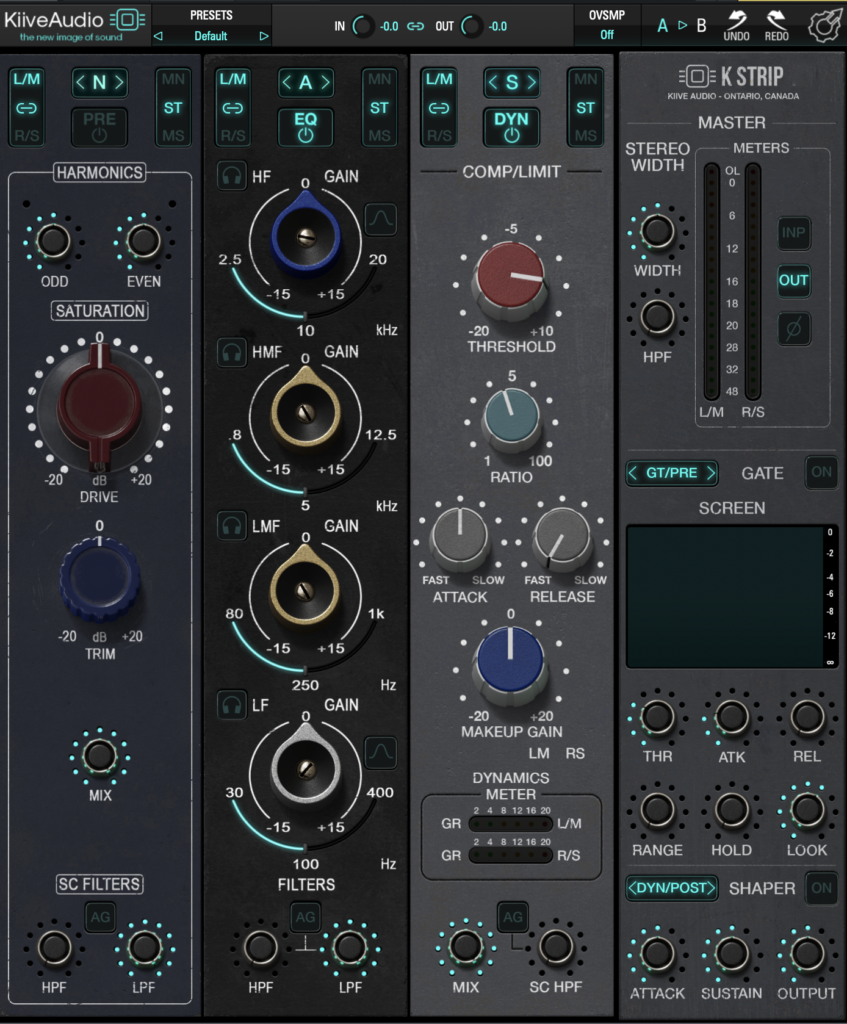
Task: Toggle the LF band shelf shape icon
Action: [x=381, y=752]
